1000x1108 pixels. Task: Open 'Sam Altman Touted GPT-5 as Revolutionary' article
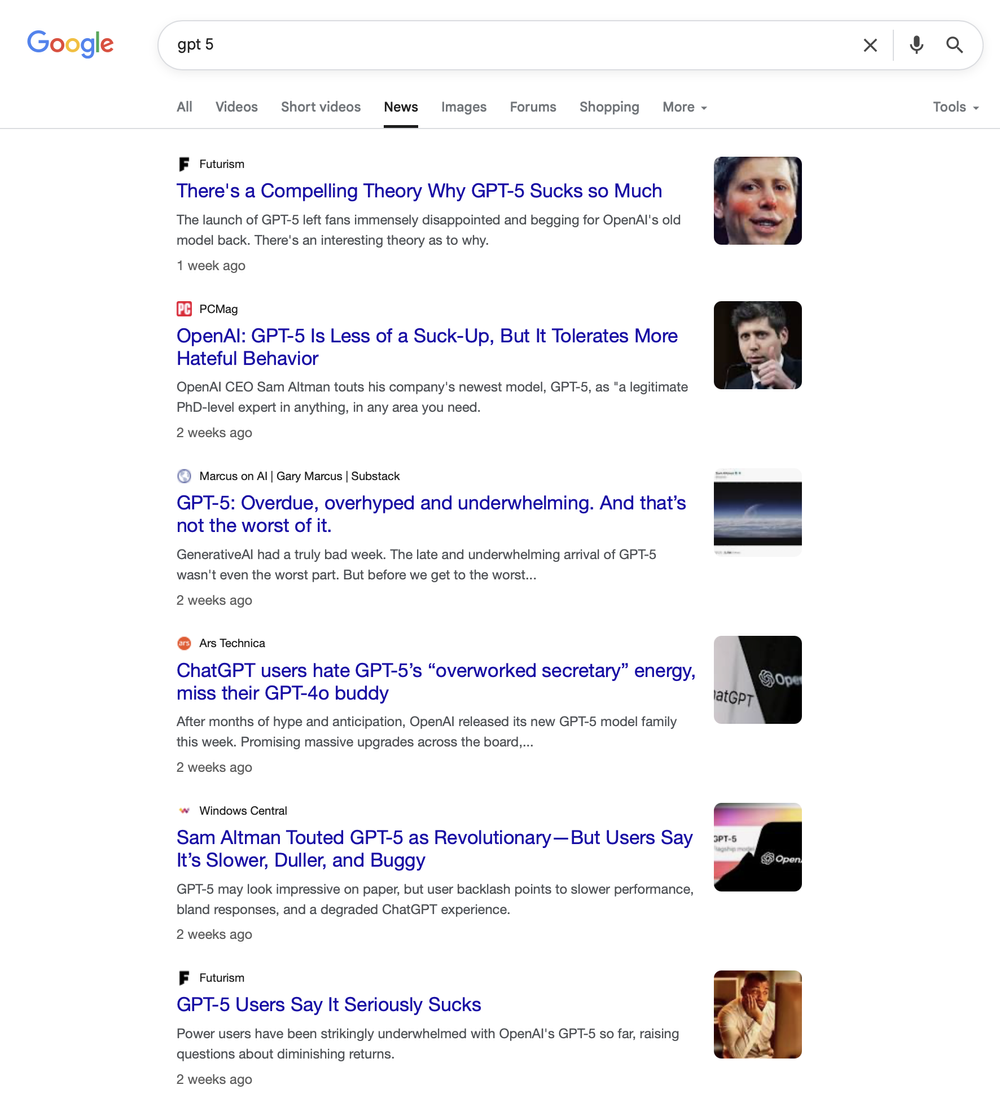(x=435, y=849)
